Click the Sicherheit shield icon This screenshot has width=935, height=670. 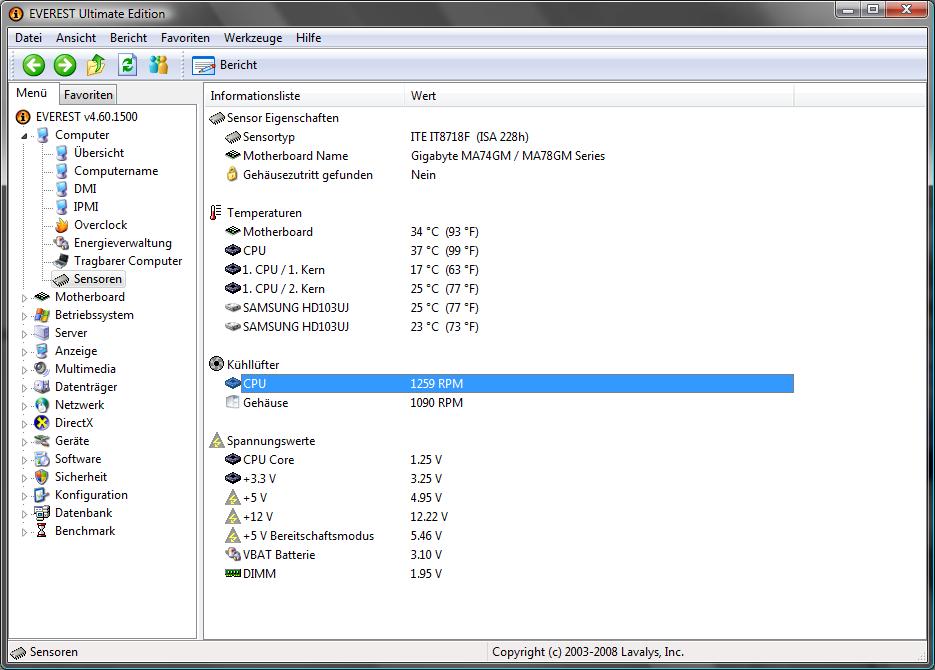(x=42, y=477)
